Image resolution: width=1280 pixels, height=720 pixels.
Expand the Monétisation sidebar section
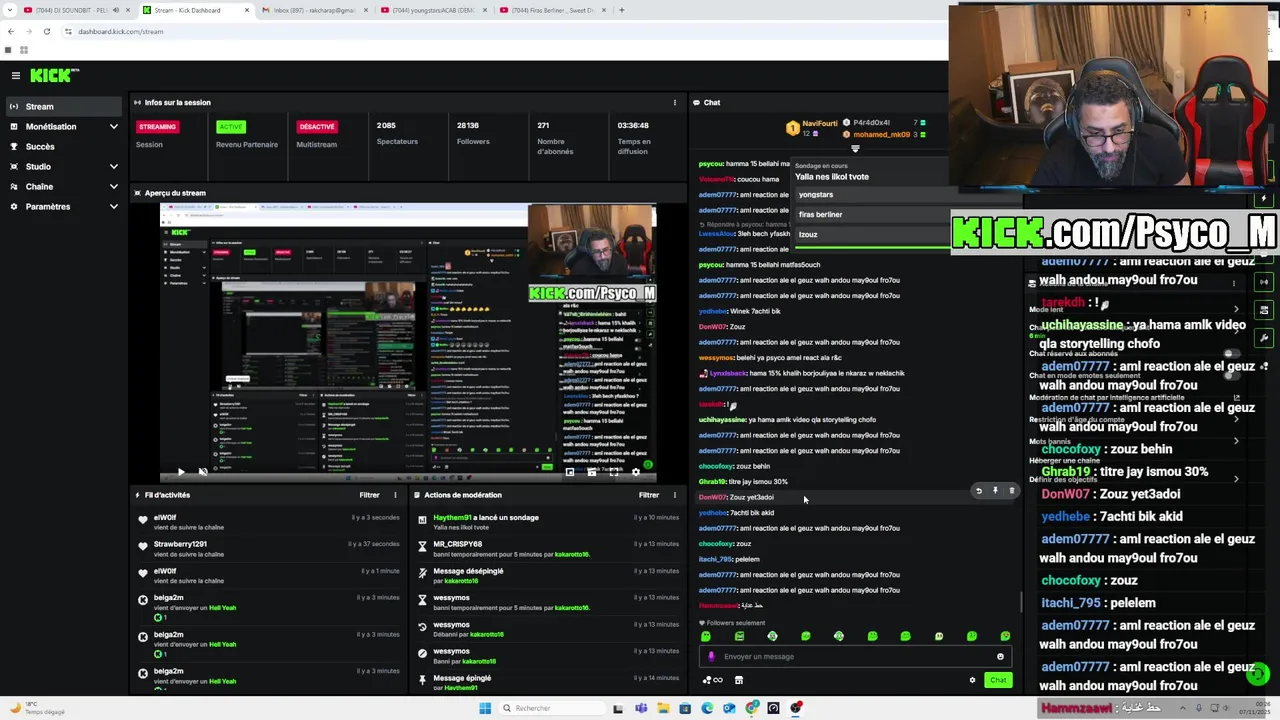pos(64,127)
